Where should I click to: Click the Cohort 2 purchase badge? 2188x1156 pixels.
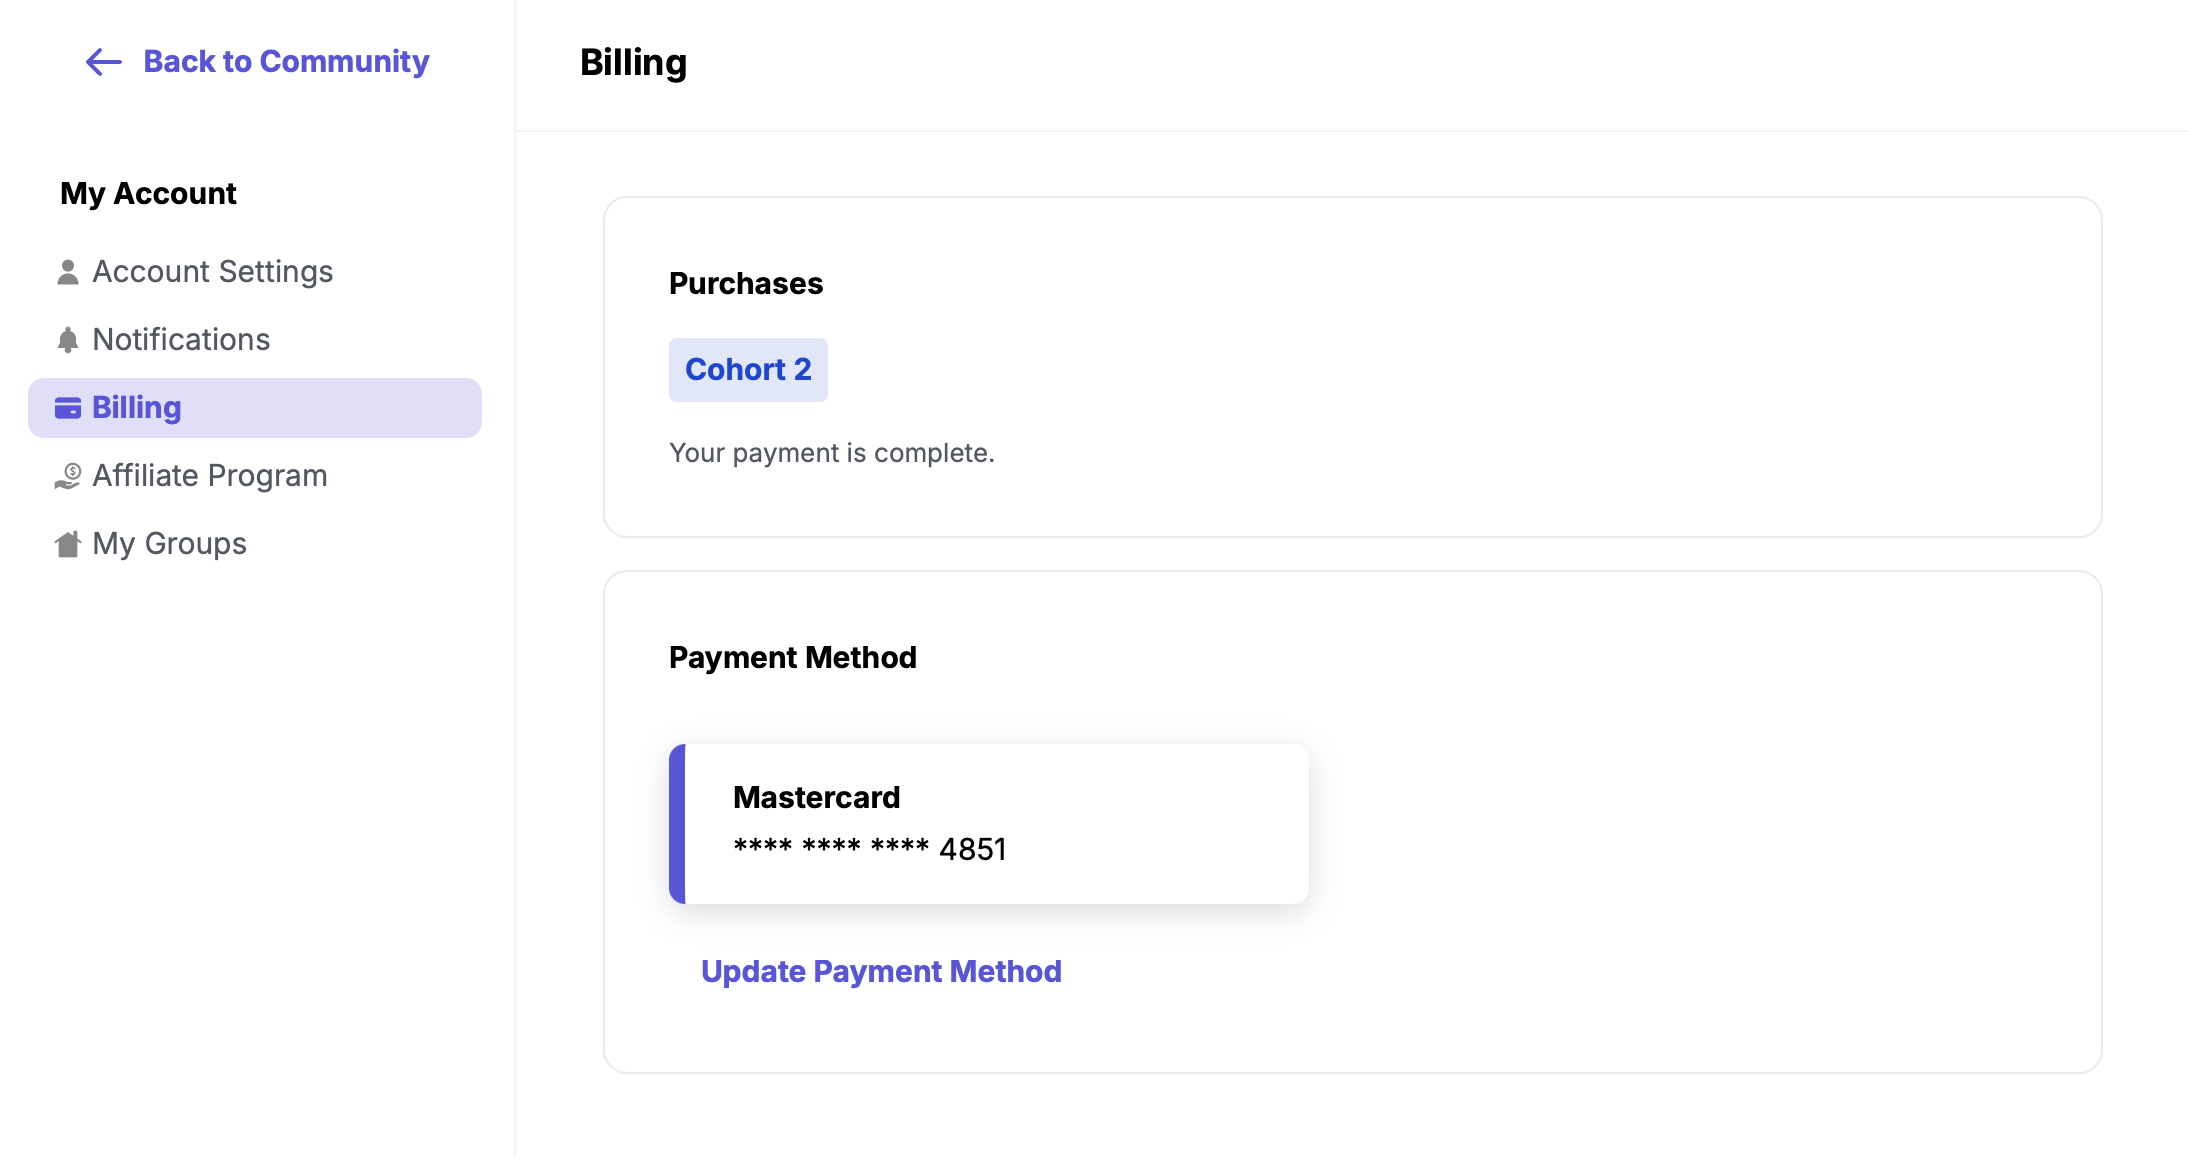[748, 370]
